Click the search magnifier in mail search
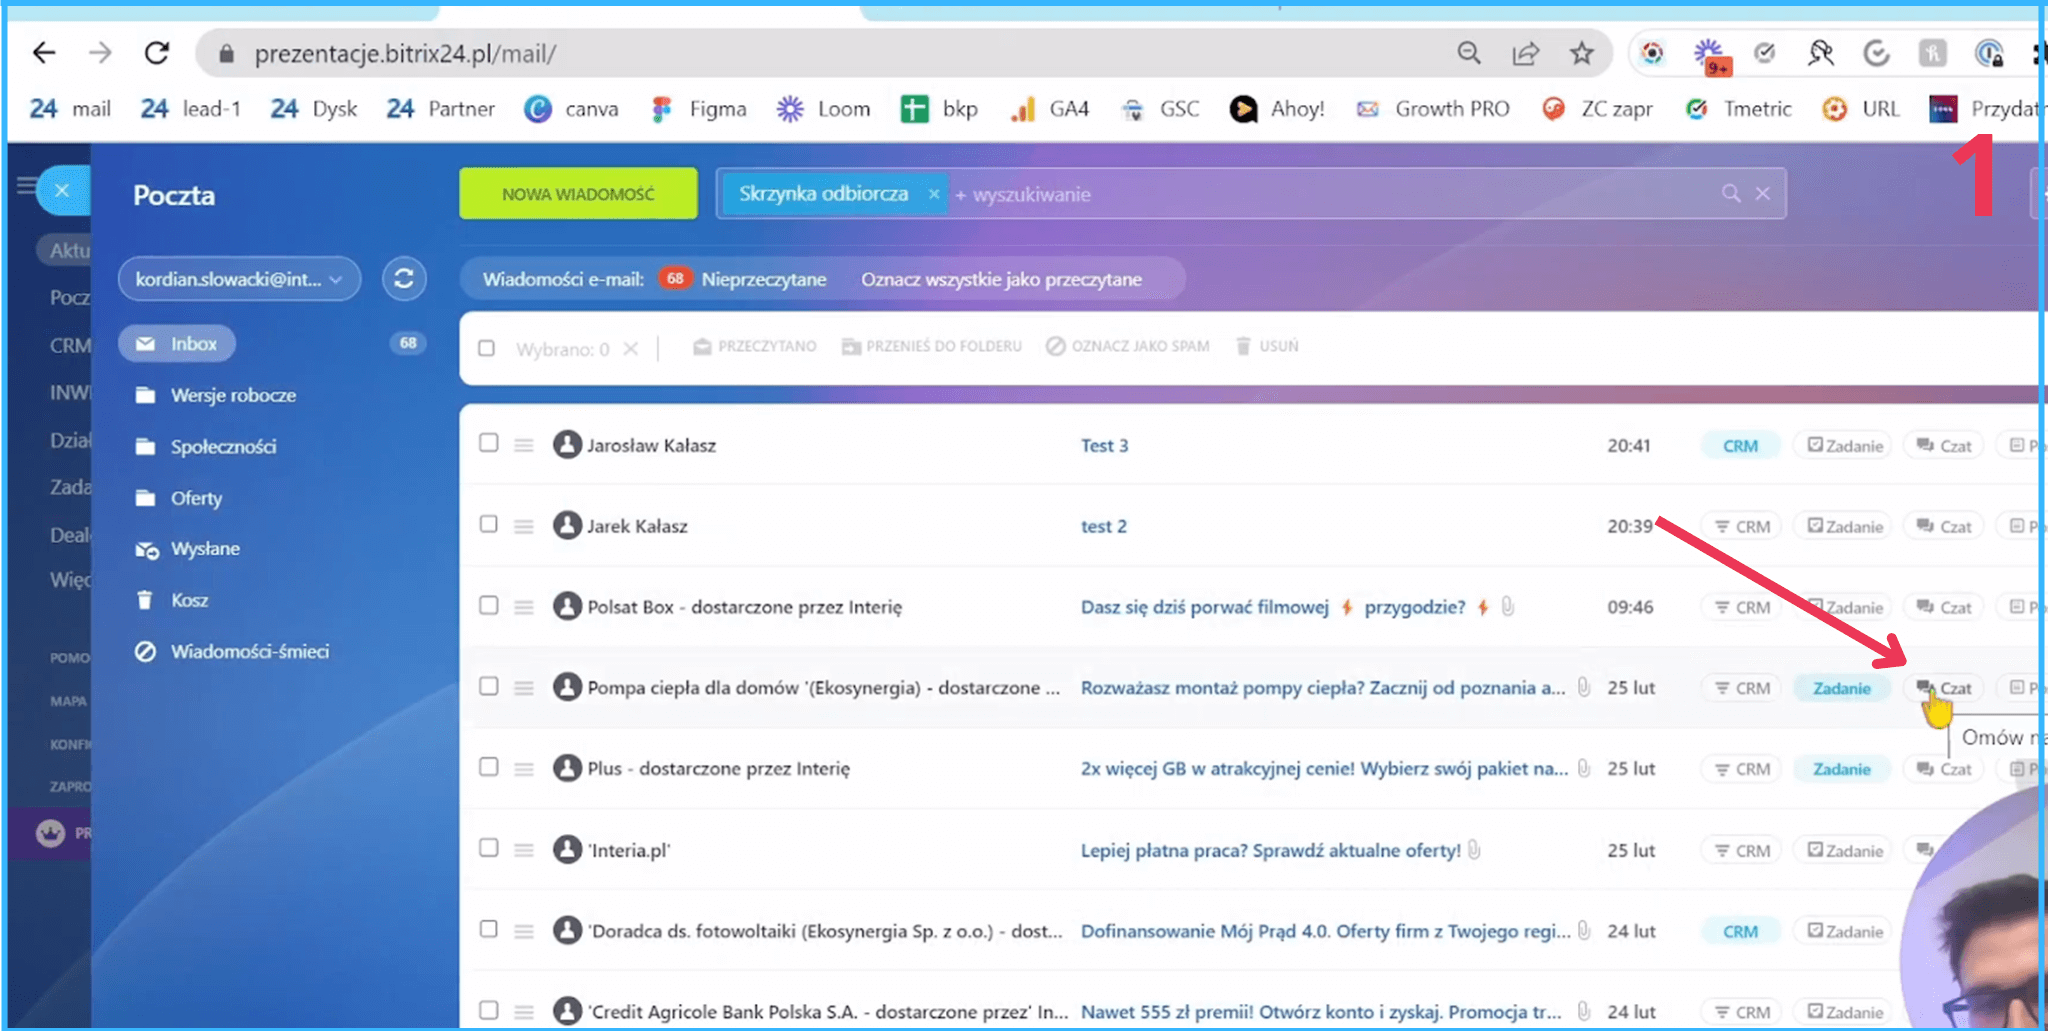The image size is (2048, 1031). click(x=1730, y=194)
